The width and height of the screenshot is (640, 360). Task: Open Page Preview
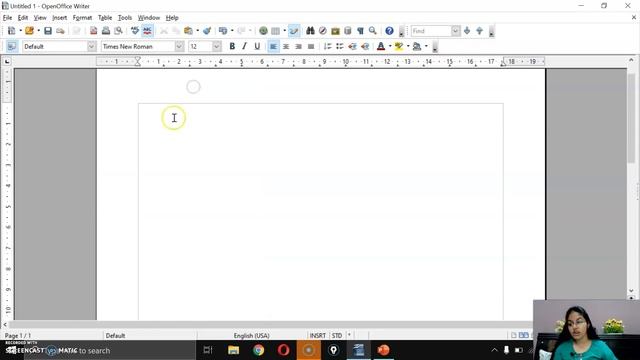118,31
